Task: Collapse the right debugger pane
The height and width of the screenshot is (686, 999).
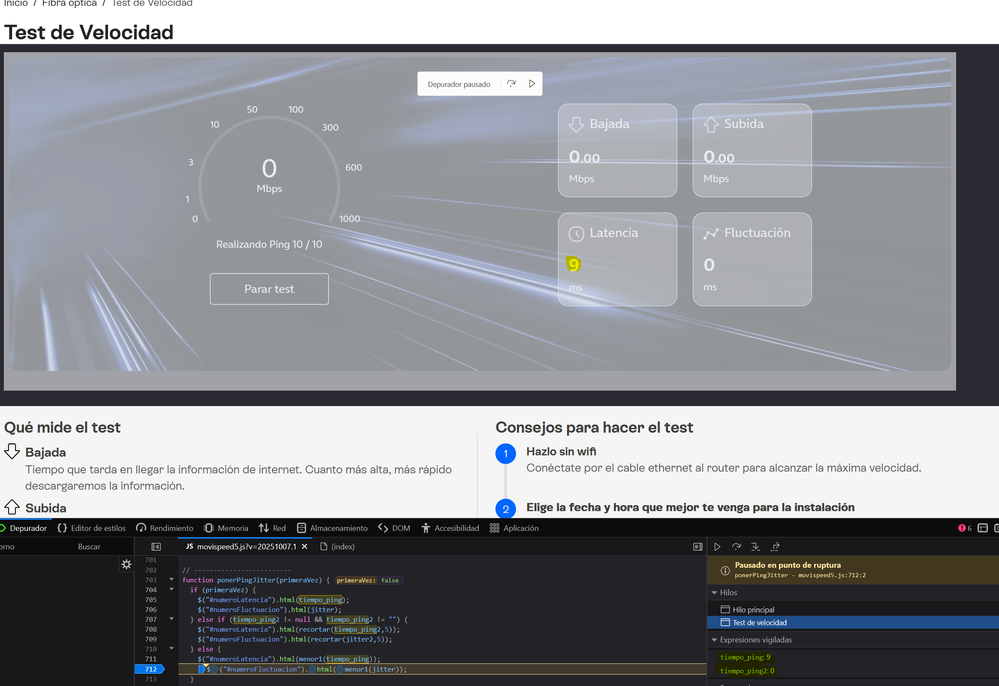Action: click(x=697, y=547)
